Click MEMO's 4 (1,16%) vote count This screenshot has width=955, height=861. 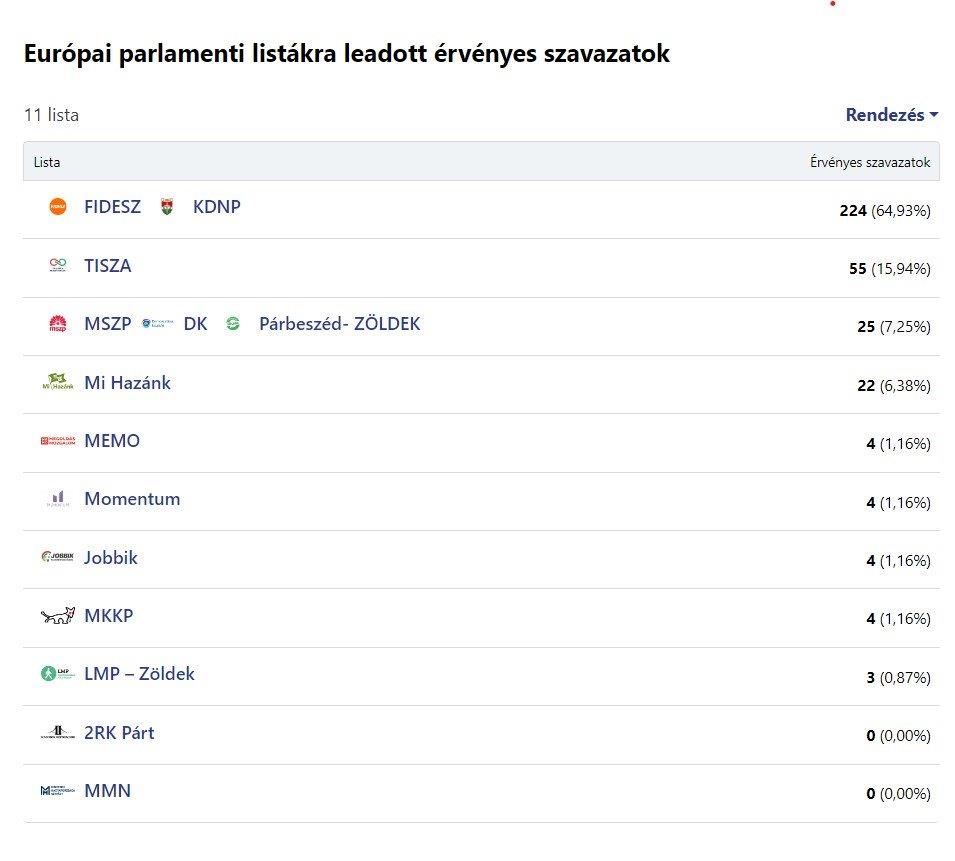(x=898, y=444)
